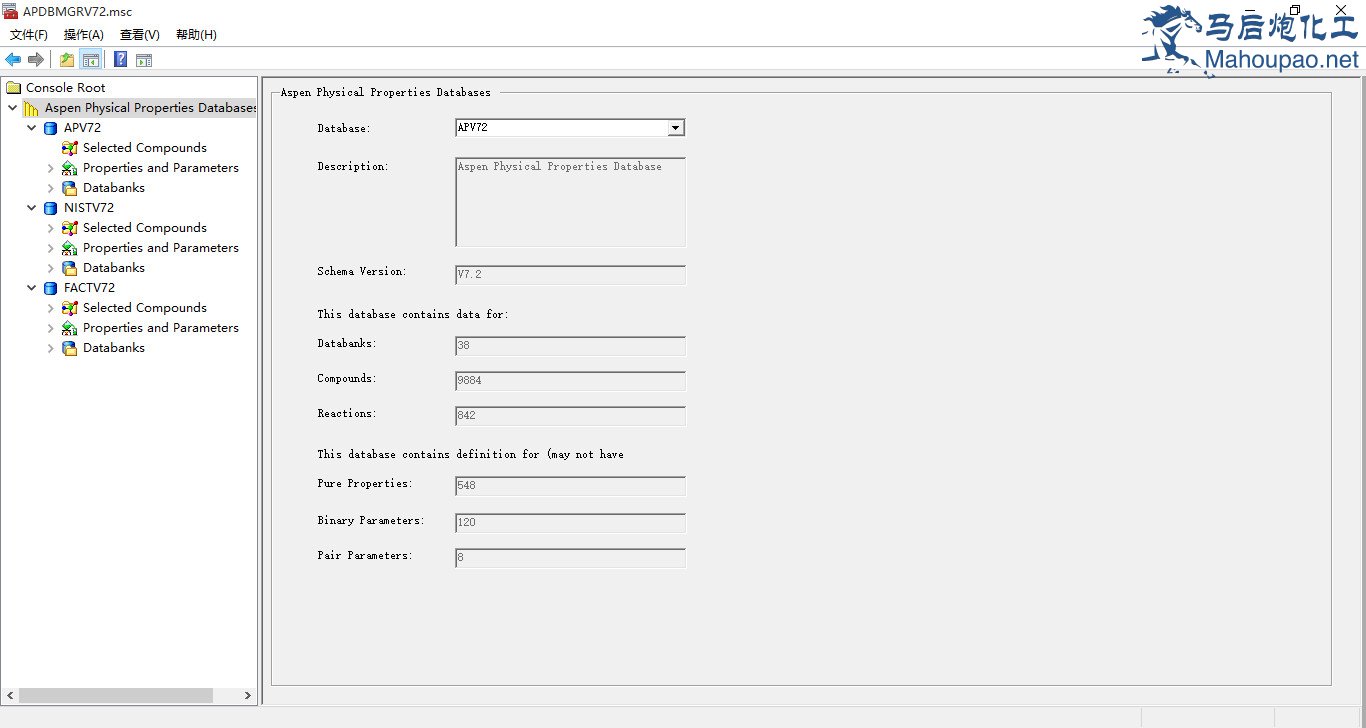This screenshot has width=1366, height=728.
Task: Open the 查看(V) menu
Action: click(140, 35)
